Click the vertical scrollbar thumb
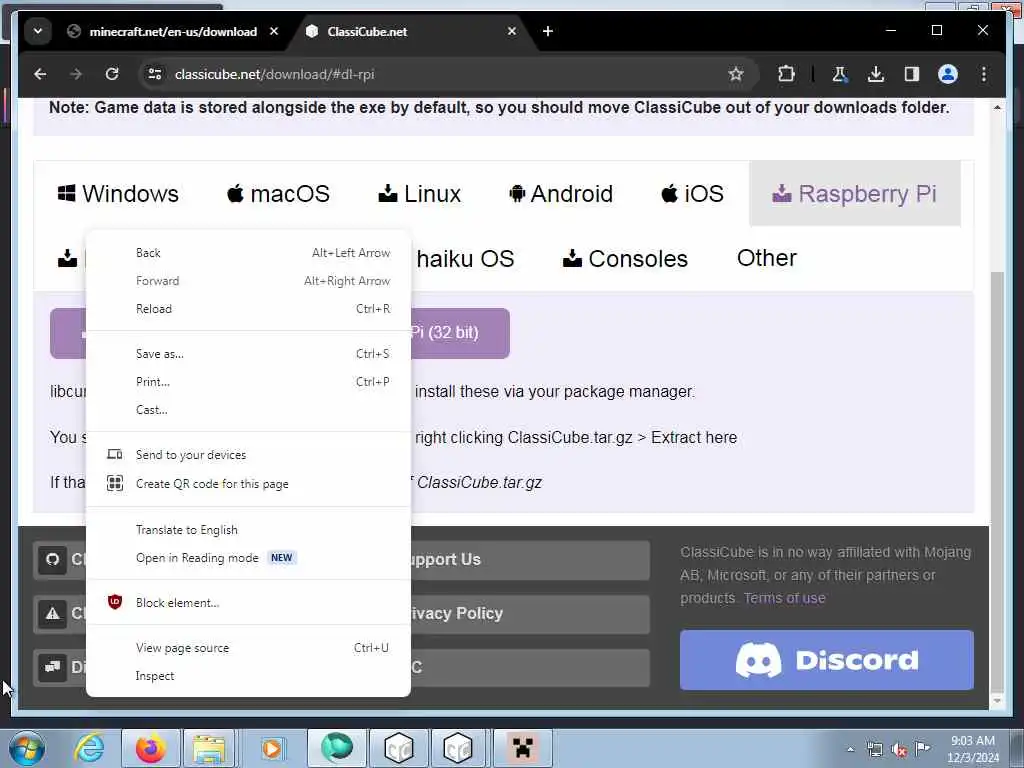1024x768 pixels. (997, 482)
